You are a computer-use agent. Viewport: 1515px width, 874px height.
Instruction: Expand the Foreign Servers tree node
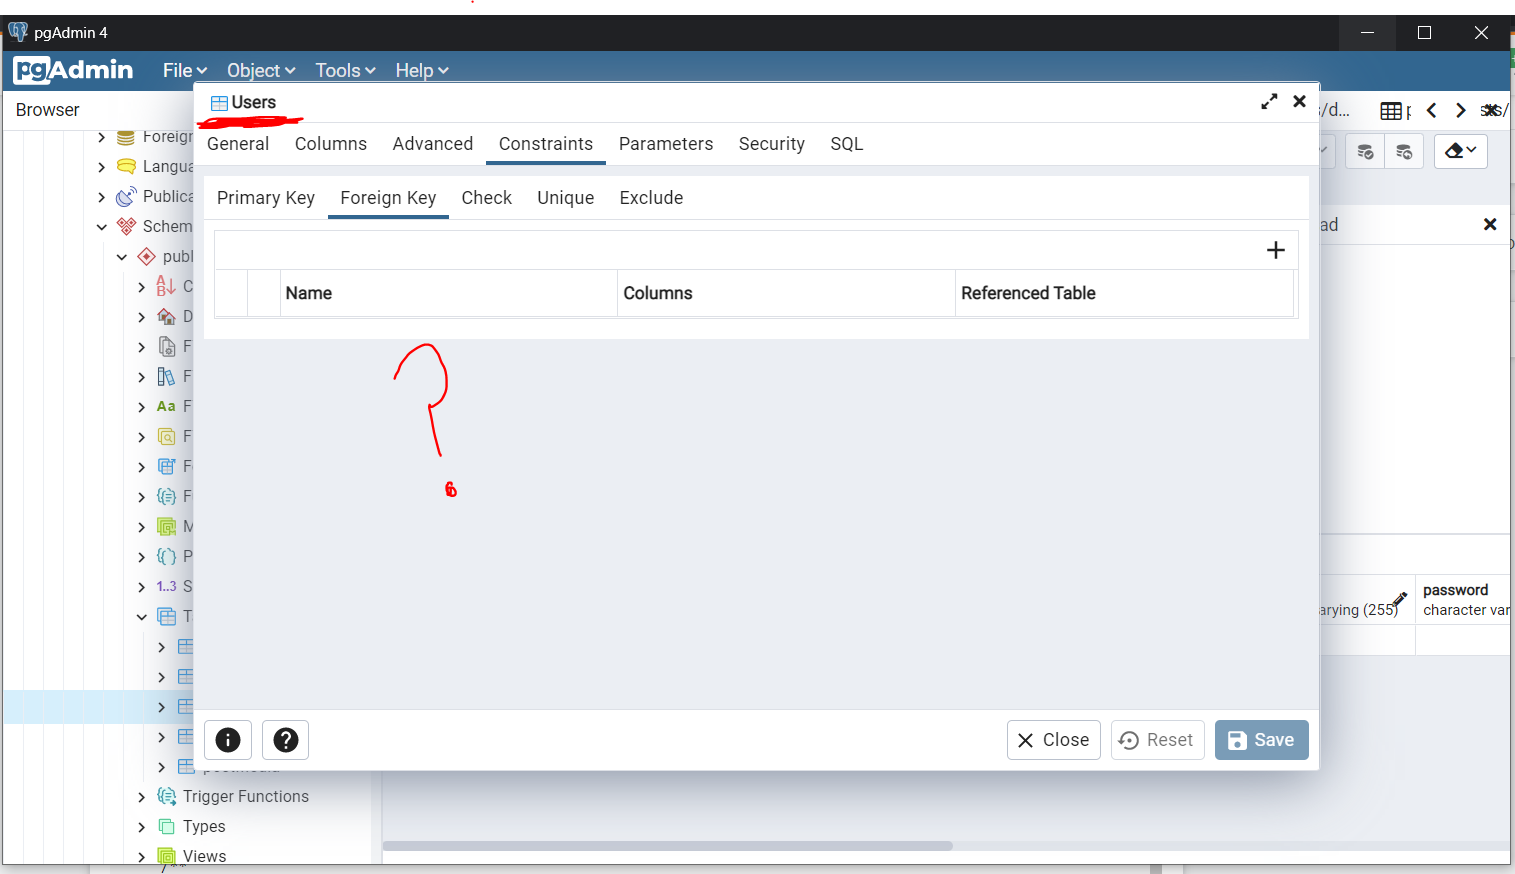pos(101,137)
